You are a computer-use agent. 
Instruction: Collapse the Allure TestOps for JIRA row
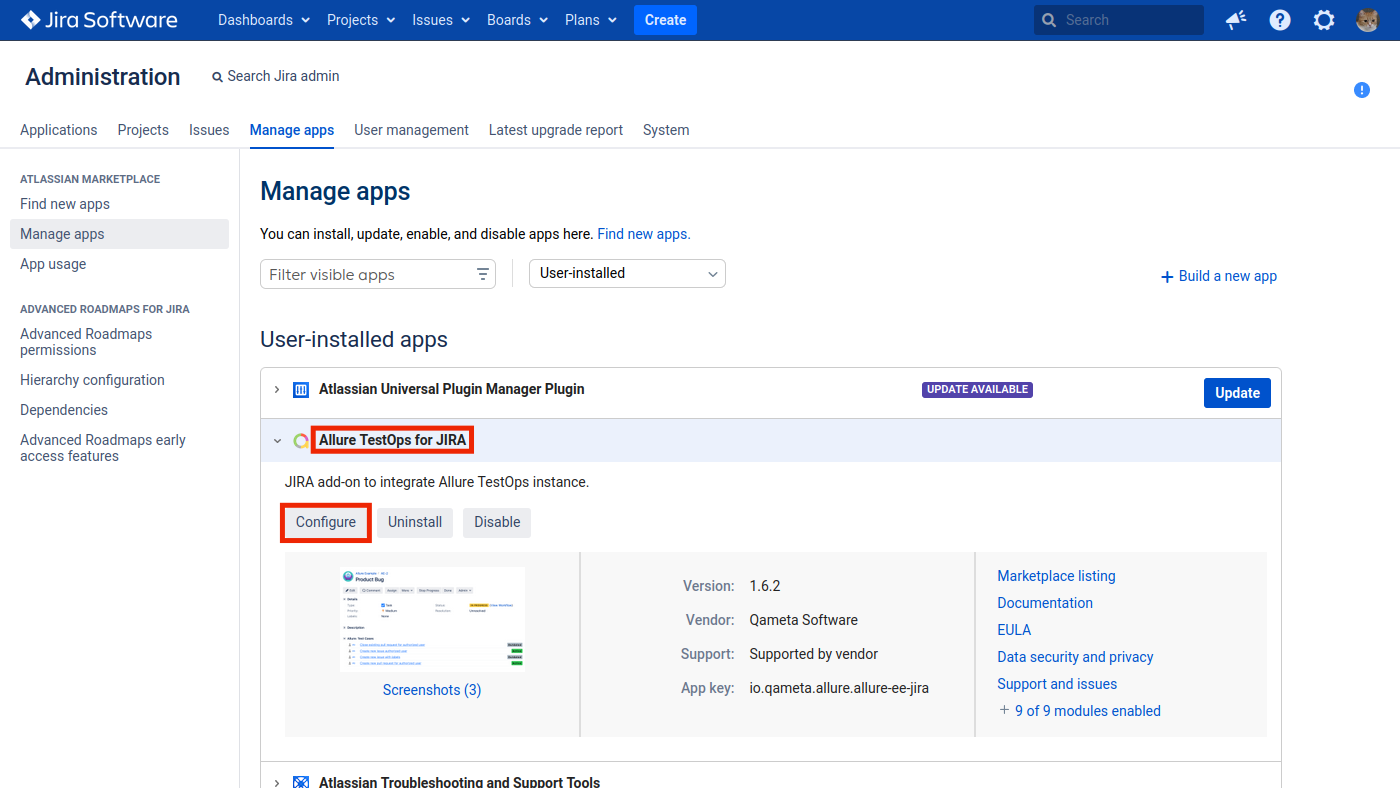[x=277, y=440]
